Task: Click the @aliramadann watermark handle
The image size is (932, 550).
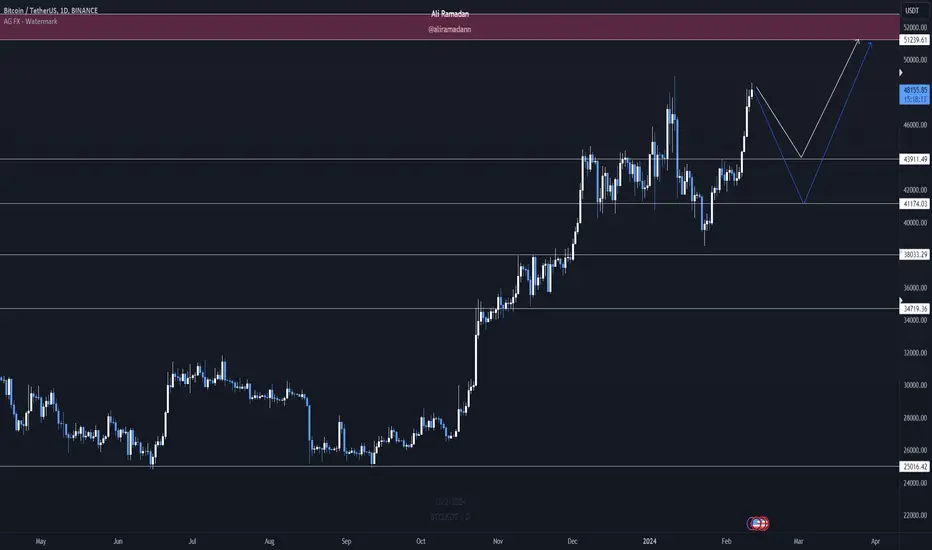Action: point(449,29)
